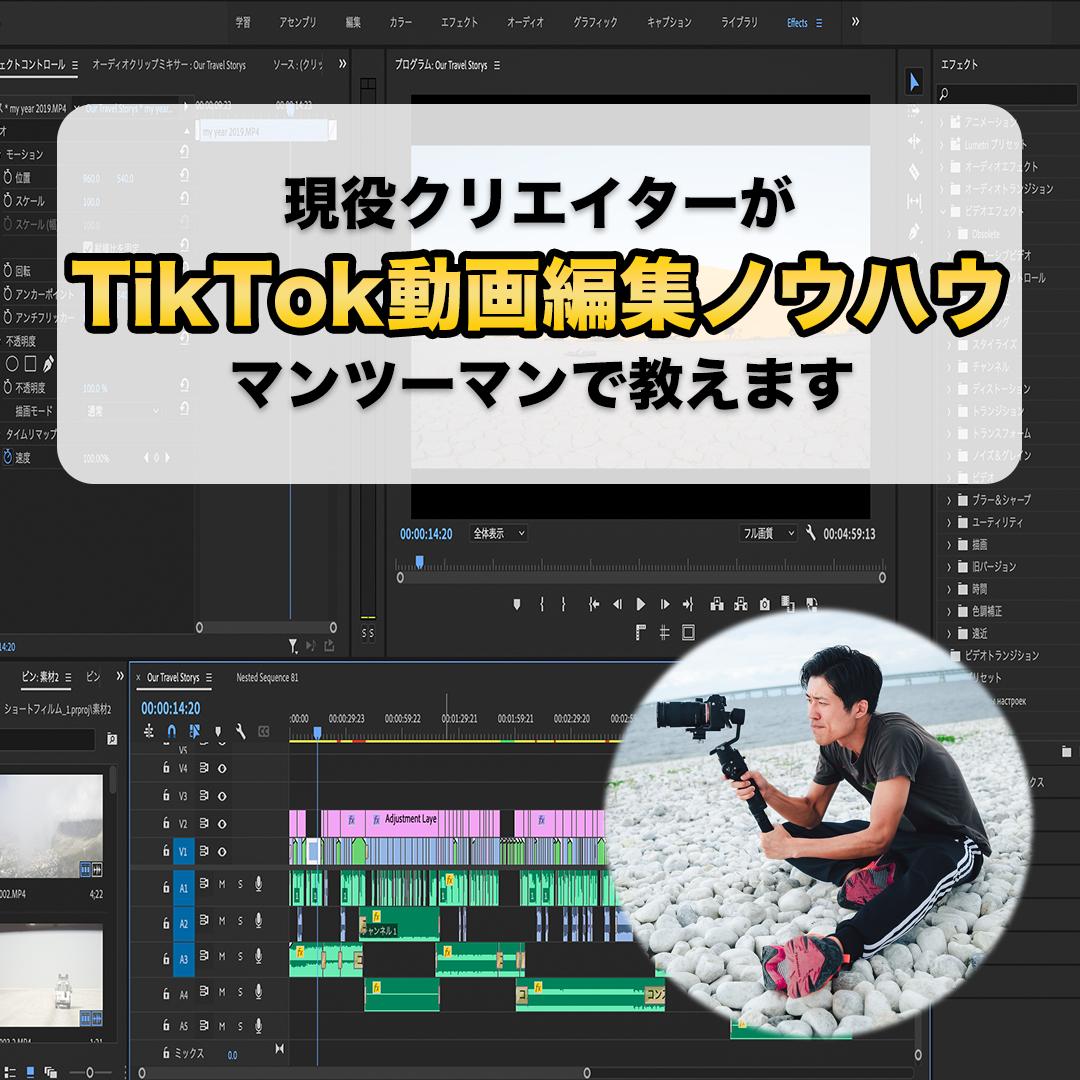The height and width of the screenshot is (1080, 1080).
Task: Add a marker in the Program monitor
Action: (517, 605)
